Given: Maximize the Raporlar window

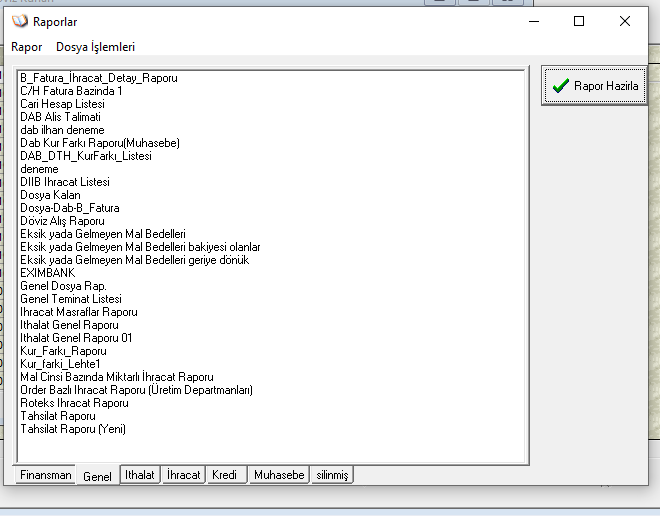Looking at the screenshot, I should pyautogui.click(x=579, y=21).
